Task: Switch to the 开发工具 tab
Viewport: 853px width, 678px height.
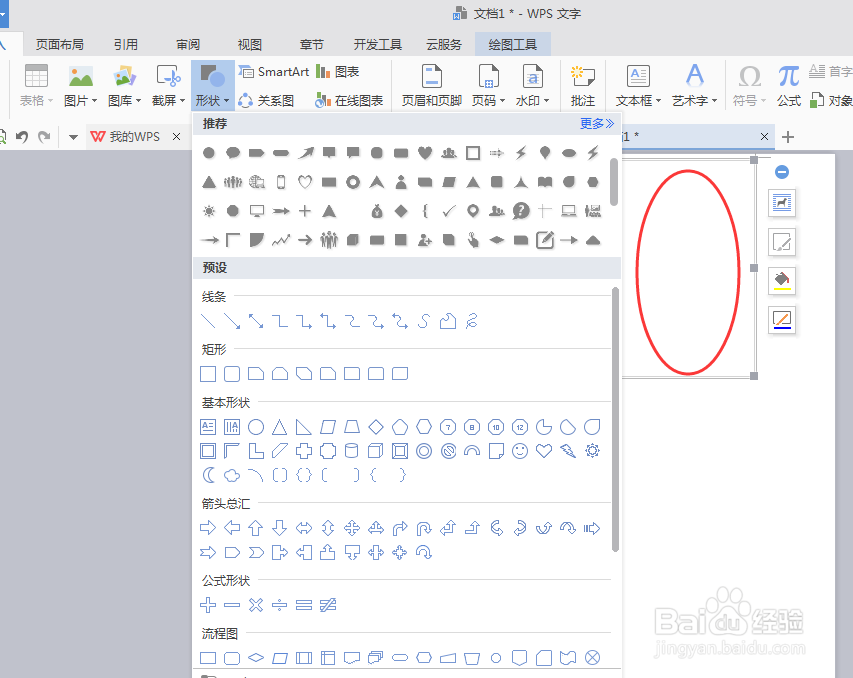Action: tap(378, 45)
